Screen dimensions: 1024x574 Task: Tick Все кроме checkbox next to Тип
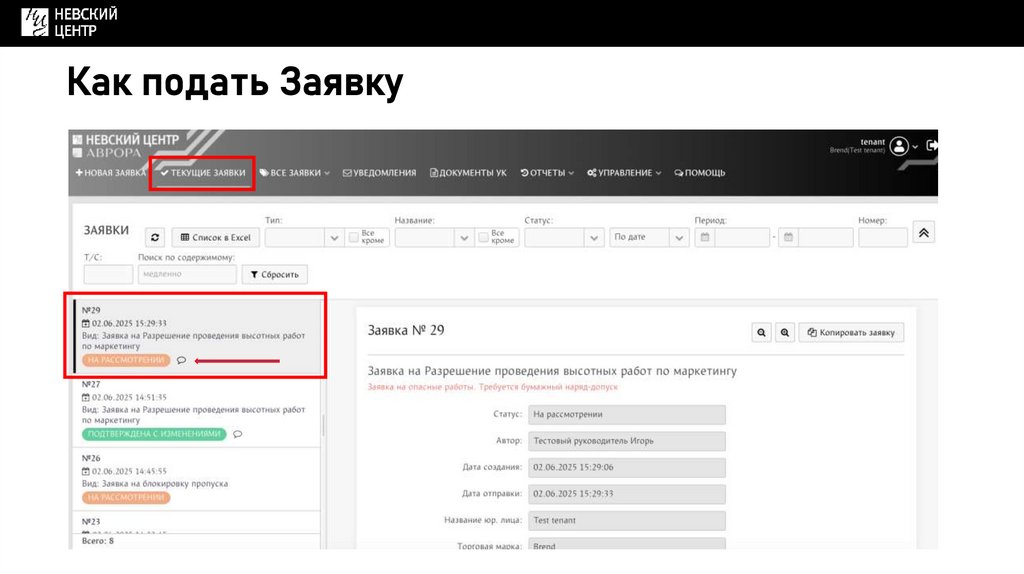pos(353,237)
